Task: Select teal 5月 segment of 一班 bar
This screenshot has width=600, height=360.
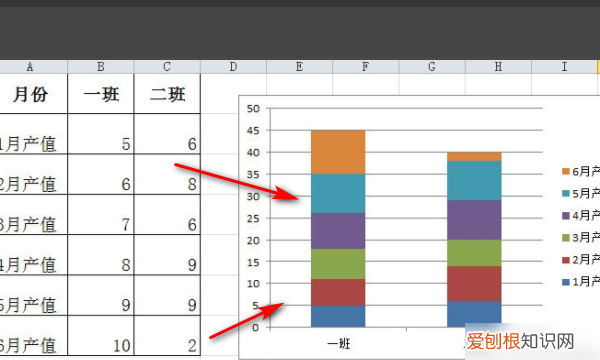Action: (338, 194)
